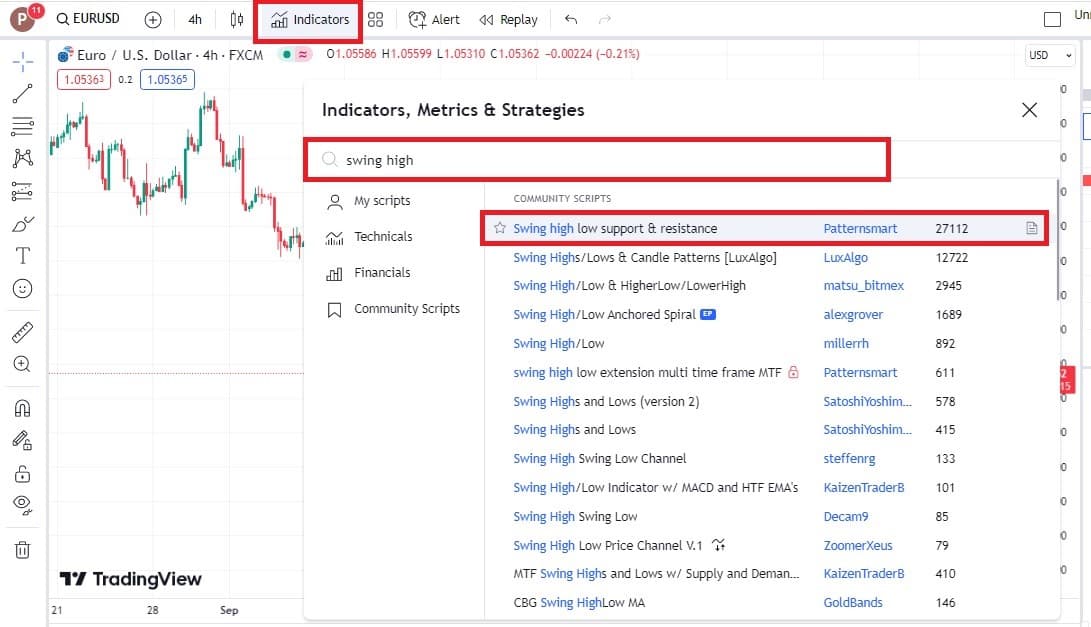
Task: Open author ZoomerXeus profile
Action: [x=858, y=546]
